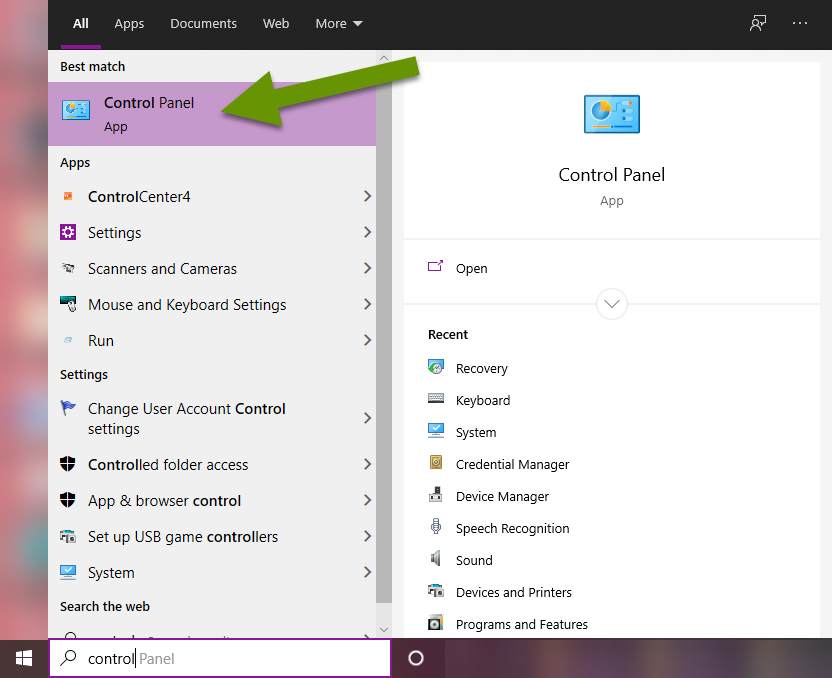The height and width of the screenshot is (678, 832).
Task: Click the System monitor icon in Settings list
Action: [68, 572]
